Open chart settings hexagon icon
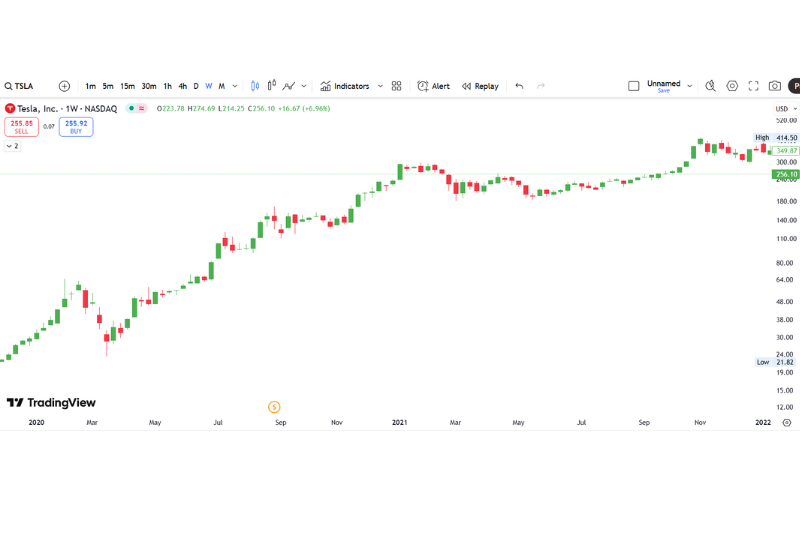Viewport: 800px width, 533px height. [732, 86]
